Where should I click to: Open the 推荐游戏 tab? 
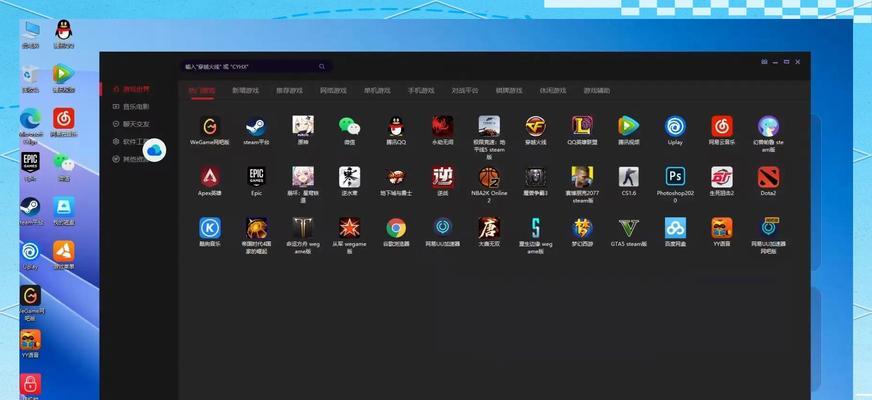click(289, 90)
